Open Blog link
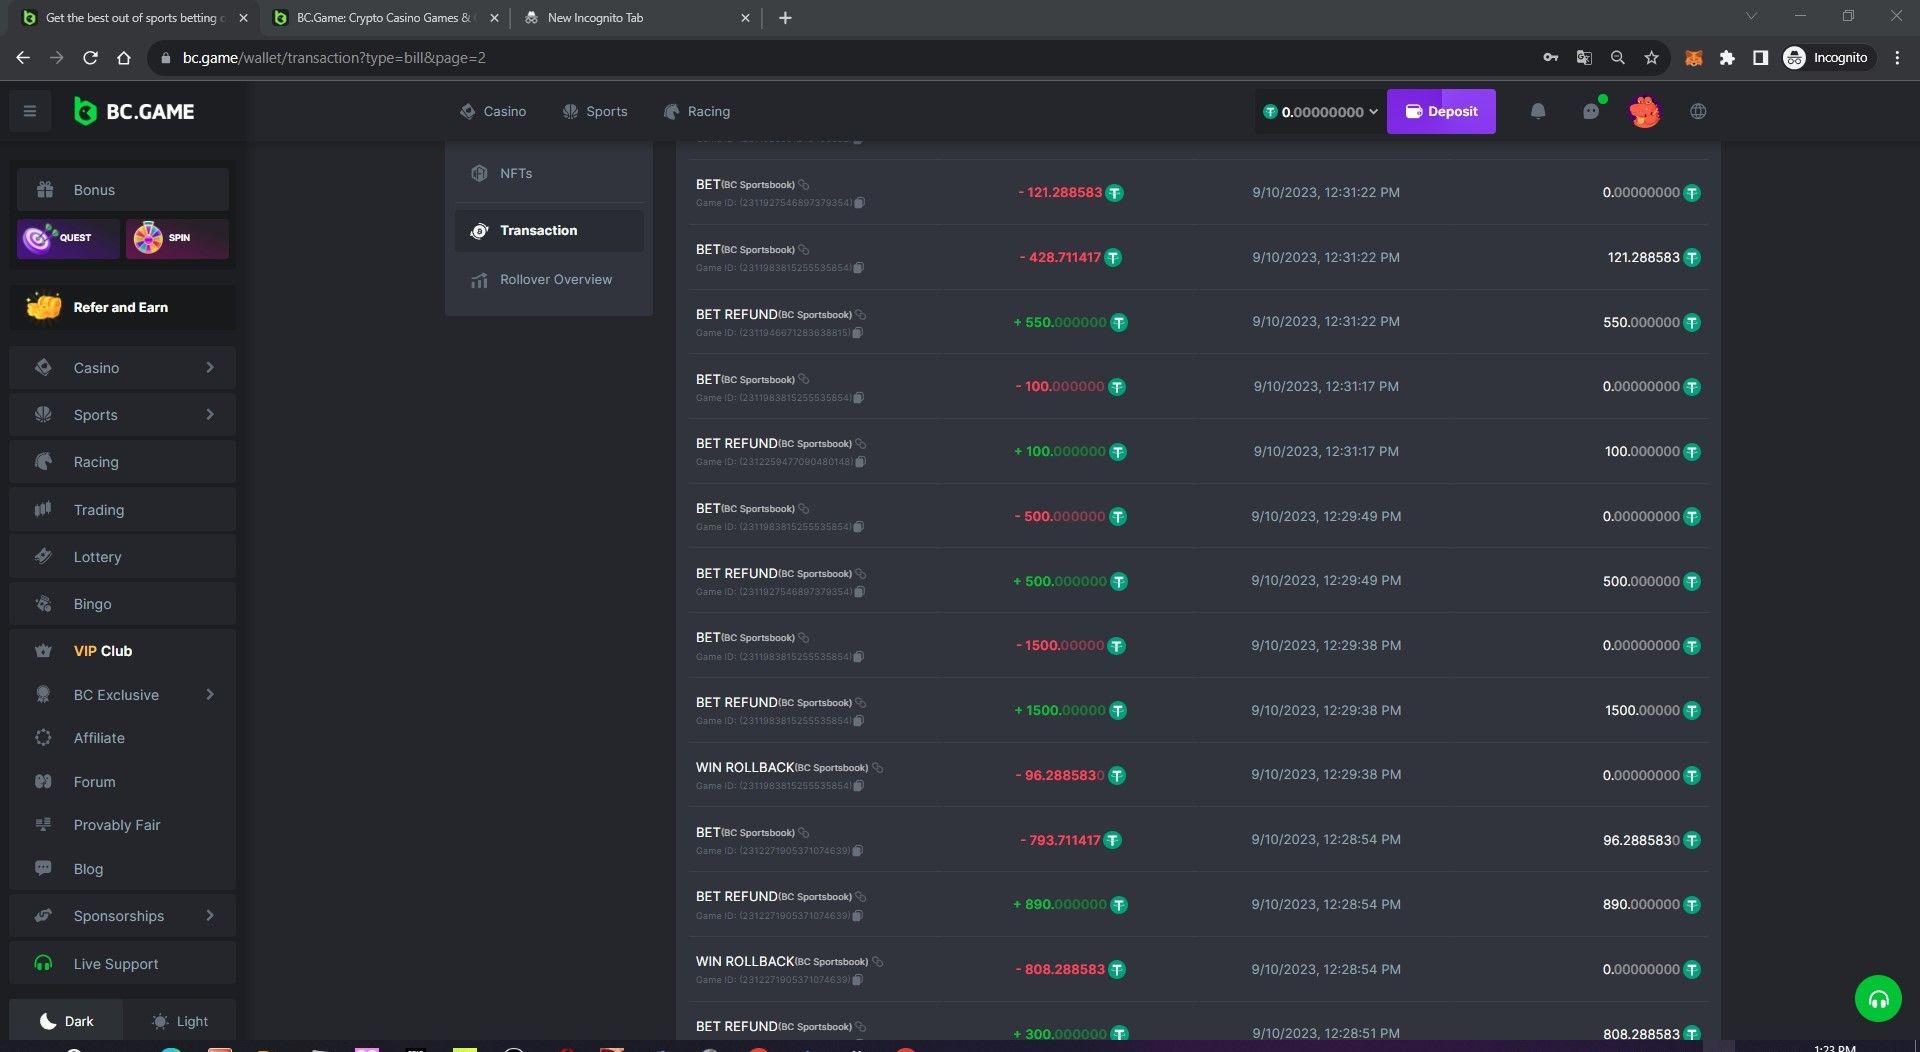 tap(123, 869)
